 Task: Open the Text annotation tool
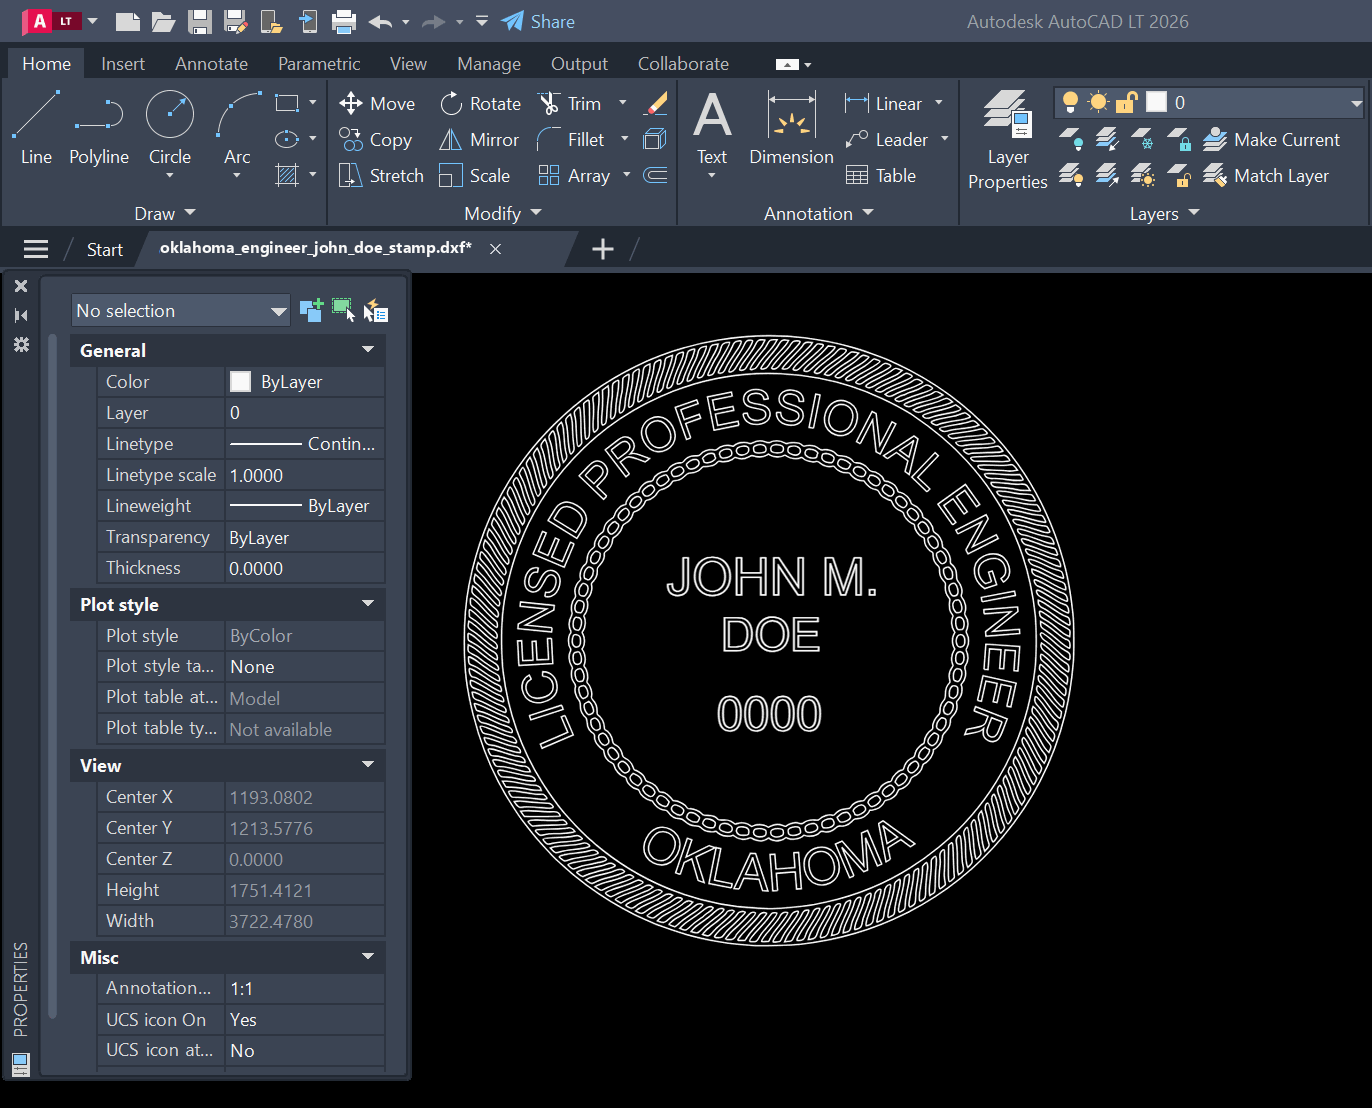tap(712, 128)
